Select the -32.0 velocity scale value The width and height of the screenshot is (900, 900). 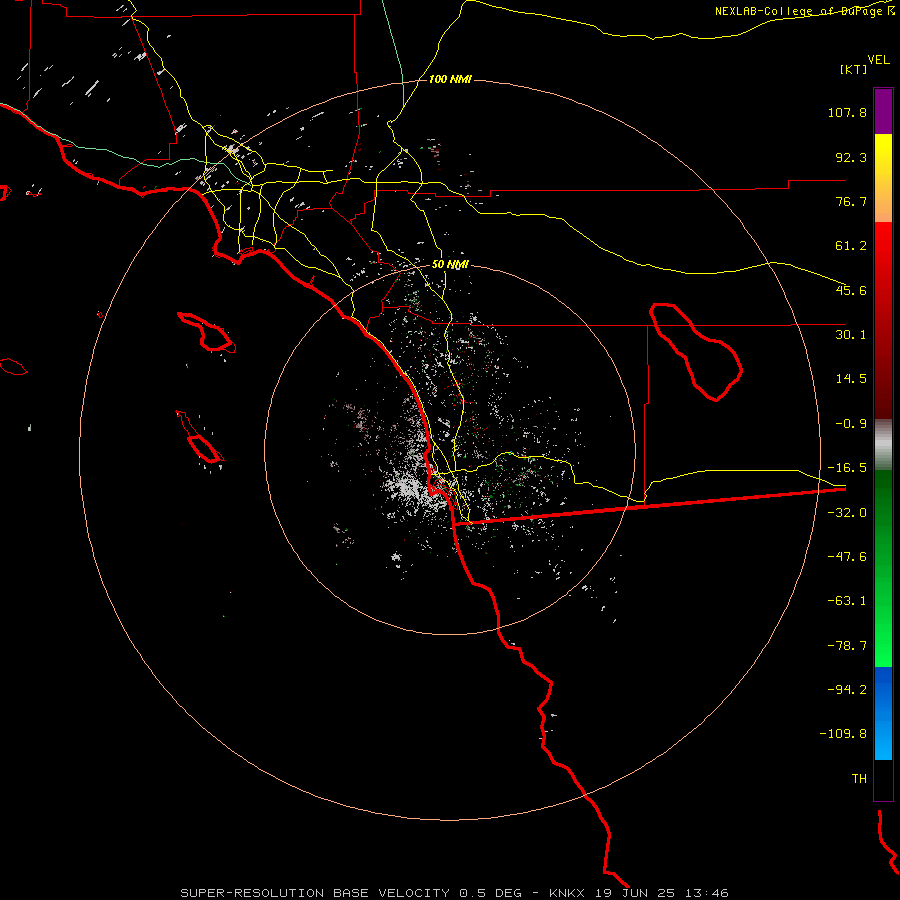coord(847,513)
